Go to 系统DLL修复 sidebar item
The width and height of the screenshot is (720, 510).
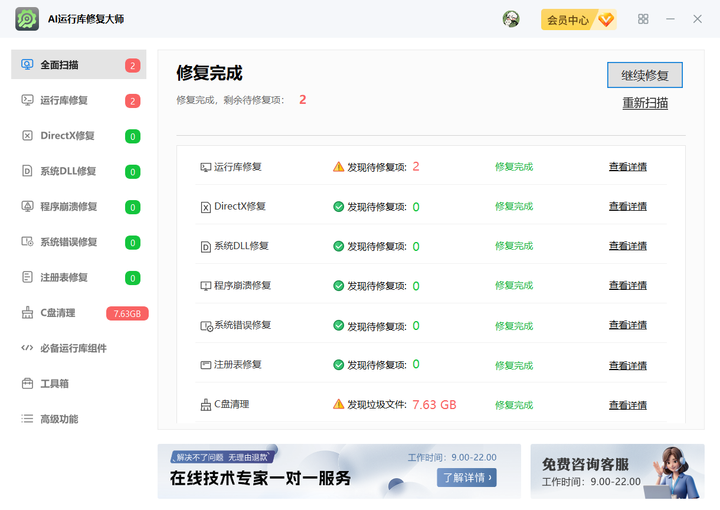pyautogui.click(x=79, y=171)
